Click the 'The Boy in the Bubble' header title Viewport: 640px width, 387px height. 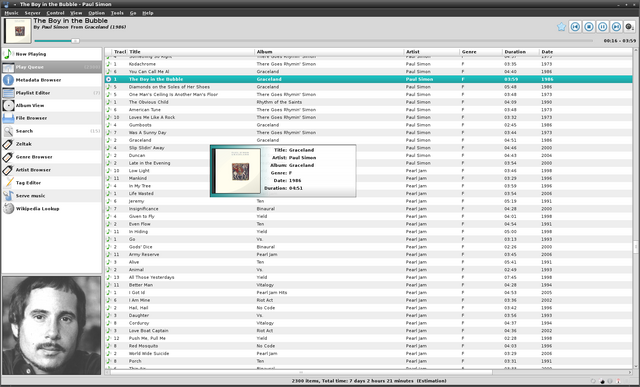click(71, 20)
